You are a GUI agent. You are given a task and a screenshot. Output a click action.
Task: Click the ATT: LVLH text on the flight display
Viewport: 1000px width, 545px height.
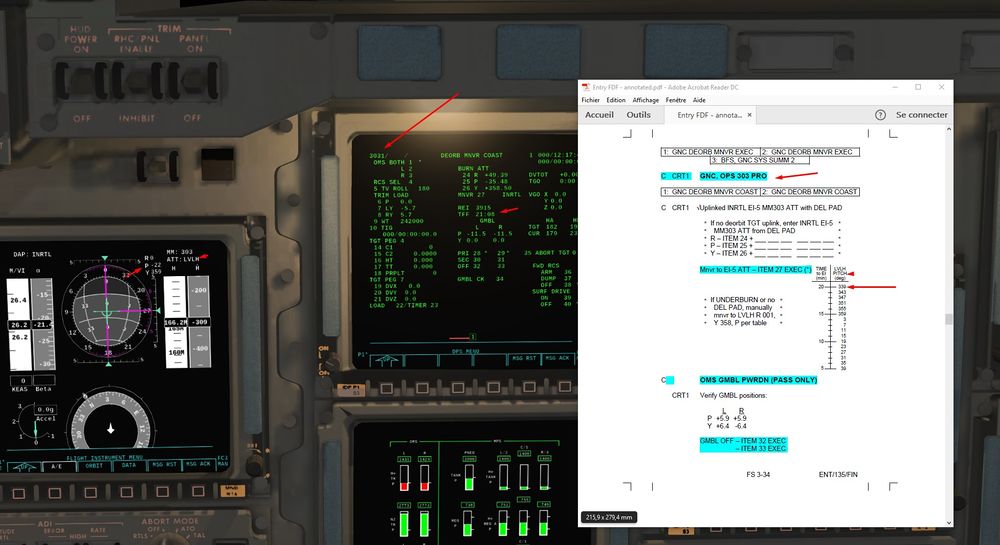click(x=183, y=259)
